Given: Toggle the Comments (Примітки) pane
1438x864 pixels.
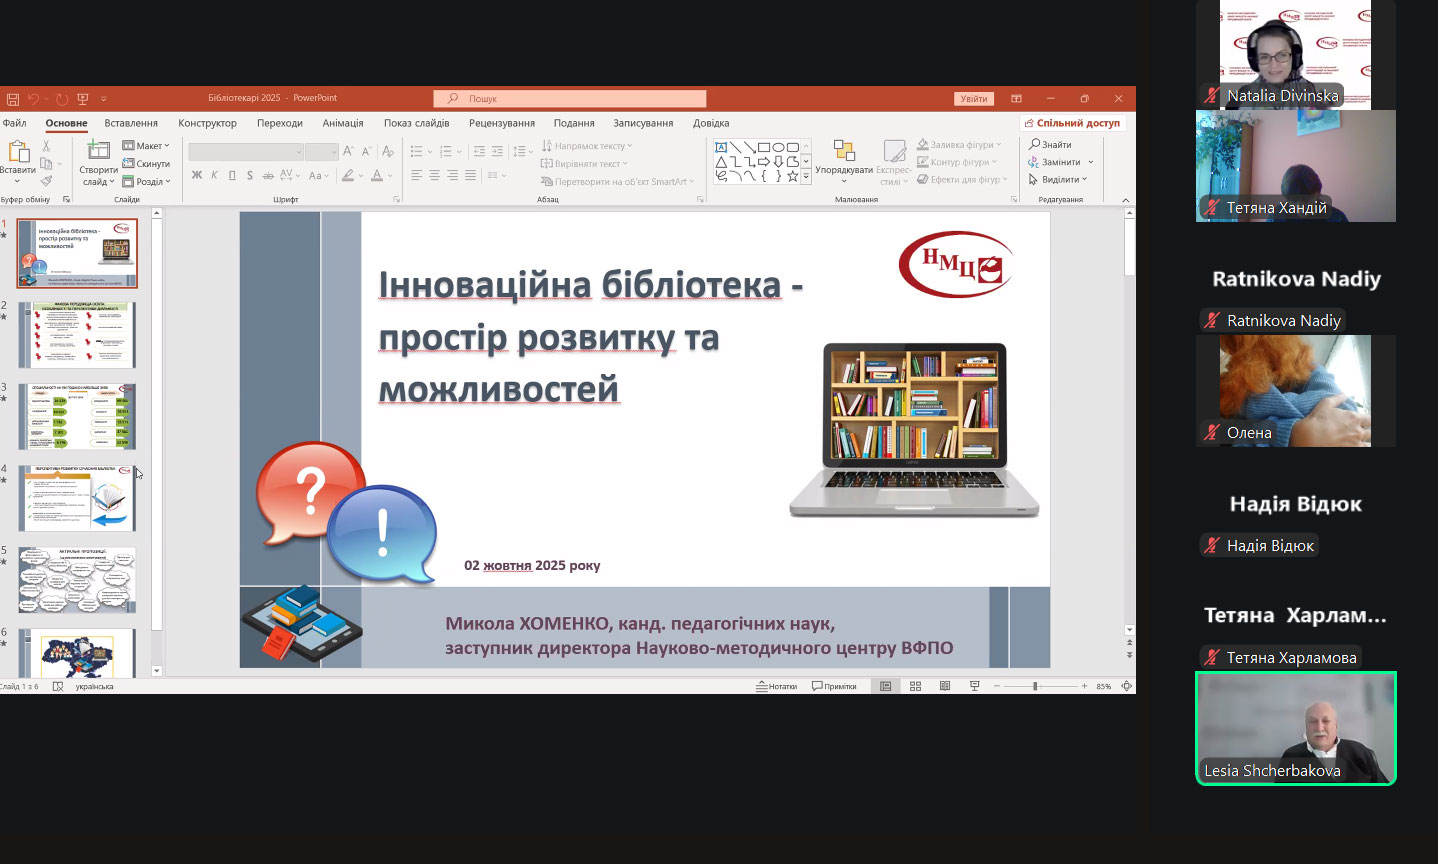Looking at the screenshot, I should tap(834, 686).
